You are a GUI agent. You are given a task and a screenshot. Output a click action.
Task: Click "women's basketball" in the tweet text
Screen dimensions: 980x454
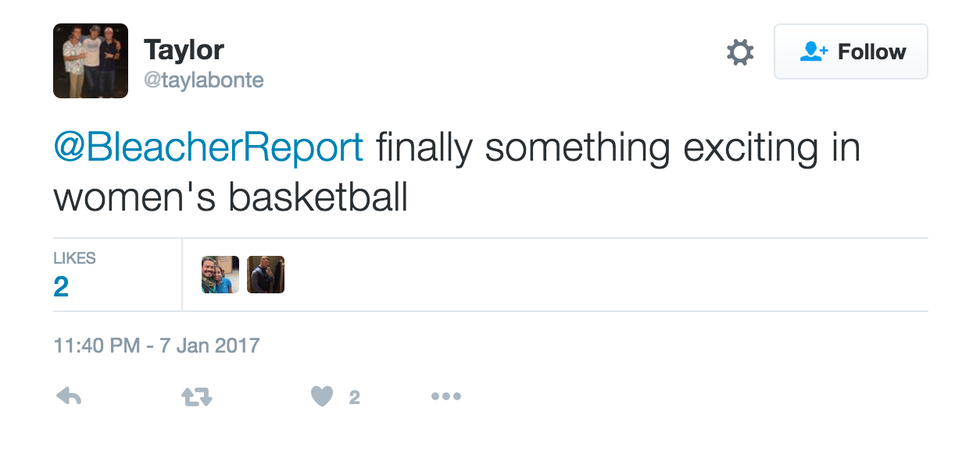coord(230,197)
